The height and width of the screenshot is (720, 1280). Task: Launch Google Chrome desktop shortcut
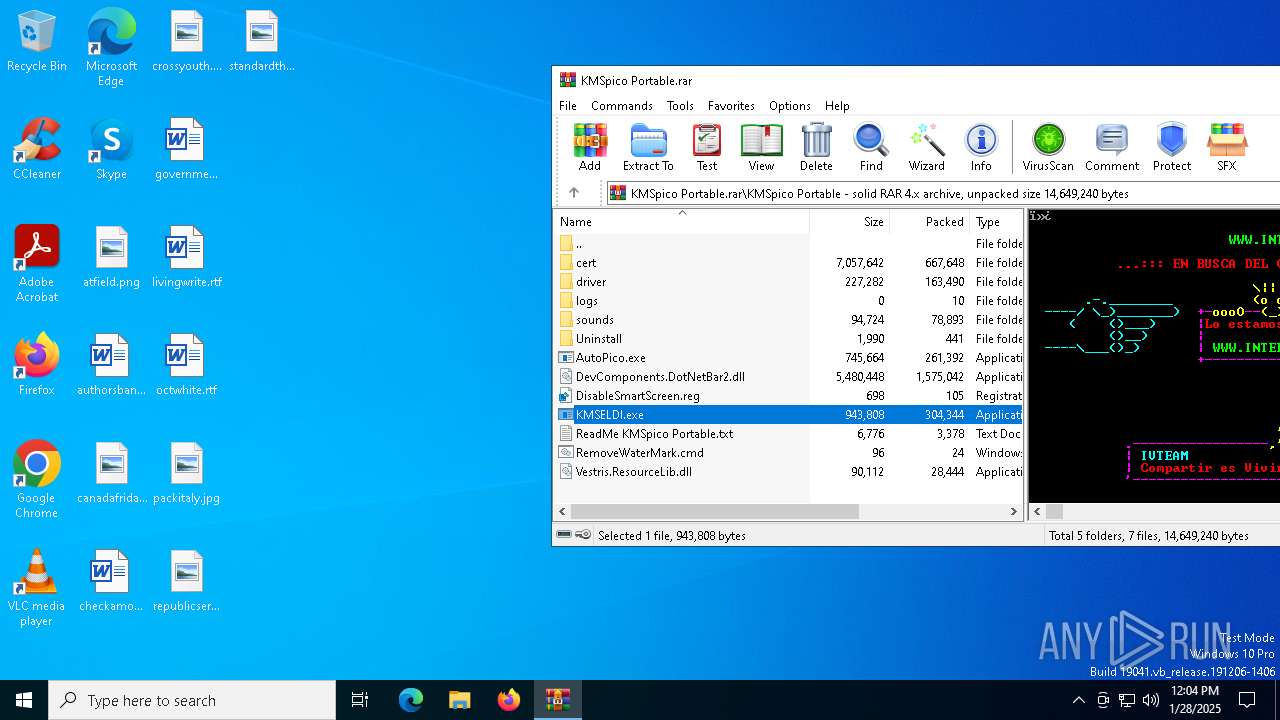pyautogui.click(x=37, y=480)
